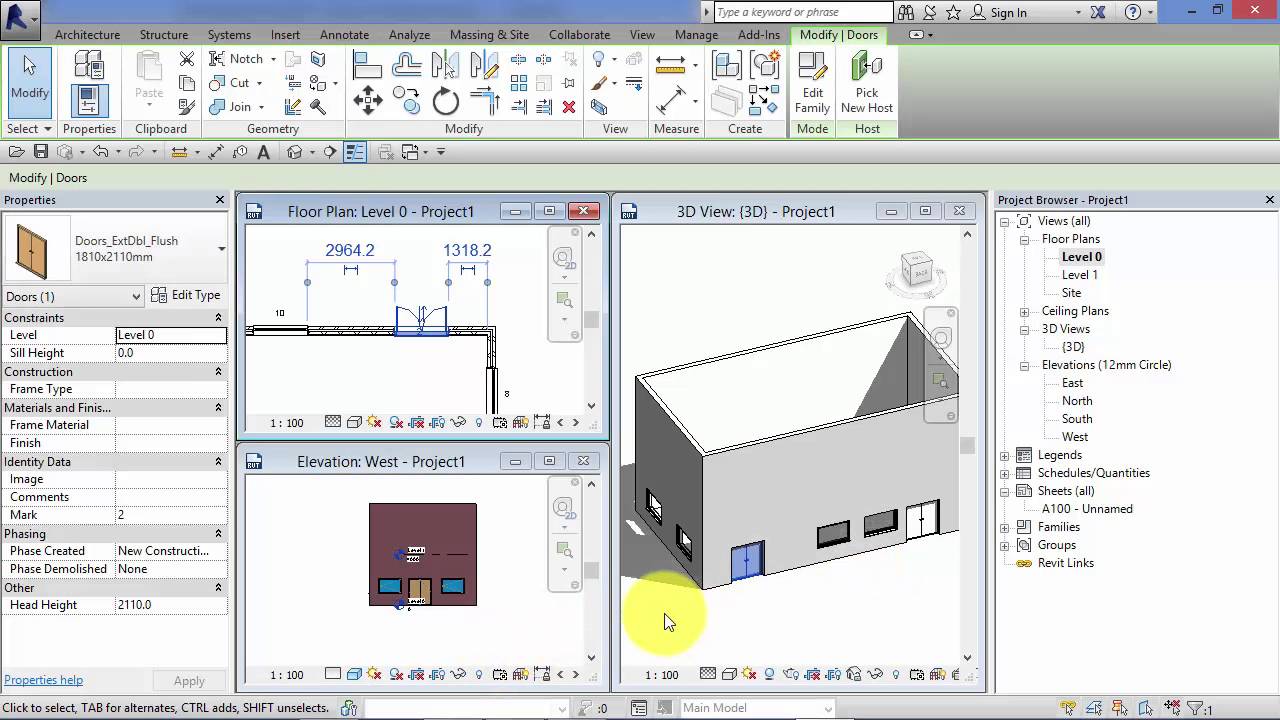Toggle Drag Elements on Selection in the status bar

pos(1172,709)
